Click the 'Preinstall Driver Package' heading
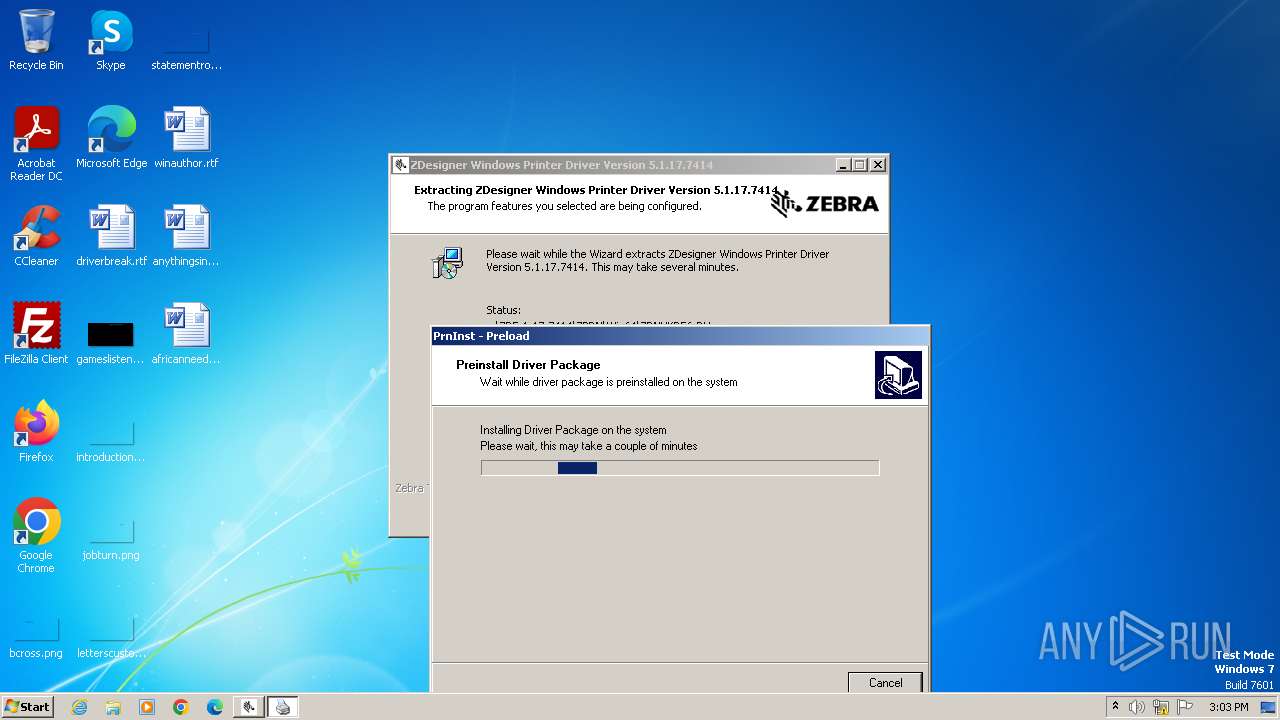The height and width of the screenshot is (720, 1280). point(528,365)
